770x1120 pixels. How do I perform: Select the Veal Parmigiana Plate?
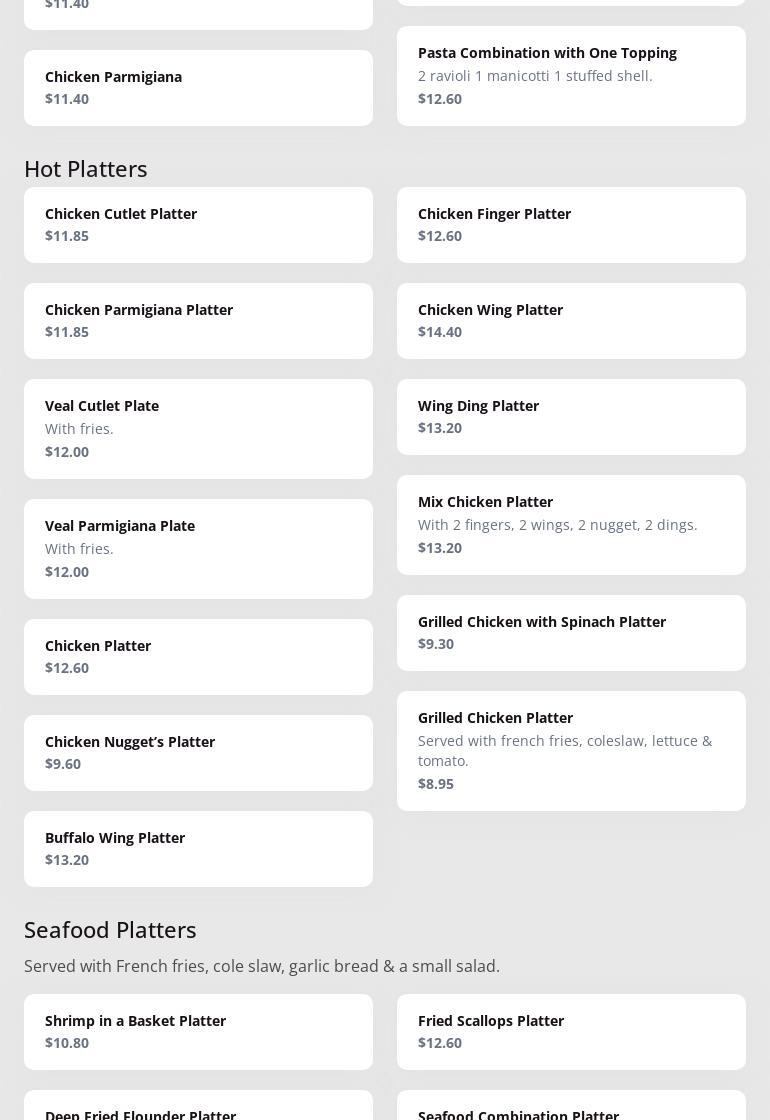[x=198, y=549]
